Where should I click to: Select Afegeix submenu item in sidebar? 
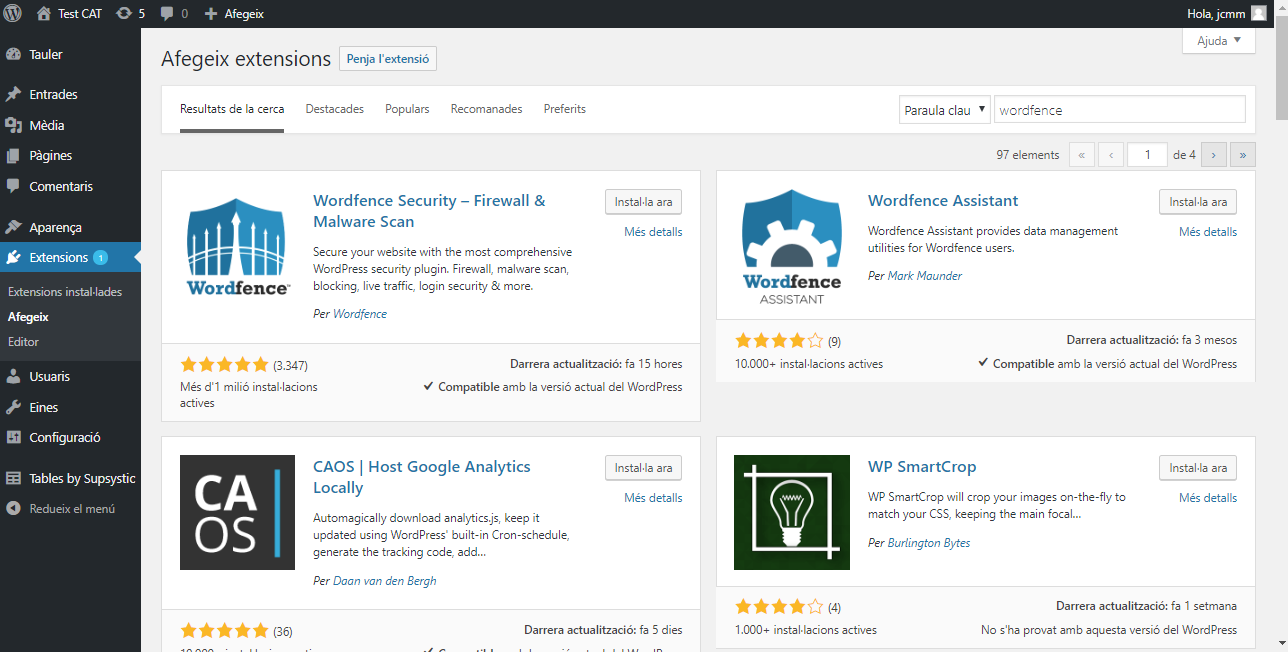(28, 317)
